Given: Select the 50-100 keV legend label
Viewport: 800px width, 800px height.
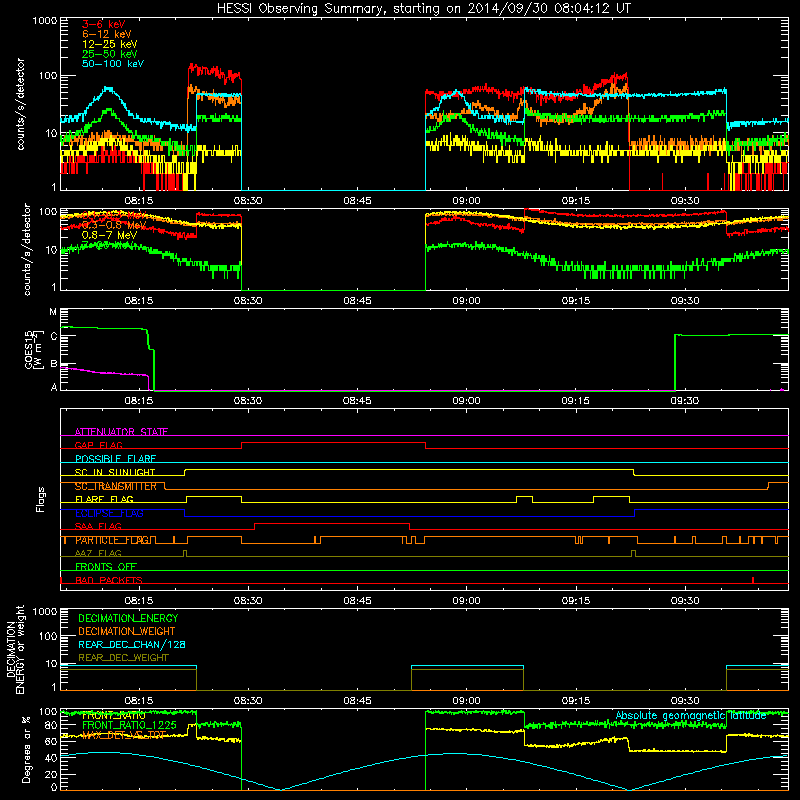Looking at the screenshot, I should click(x=113, y=64).
